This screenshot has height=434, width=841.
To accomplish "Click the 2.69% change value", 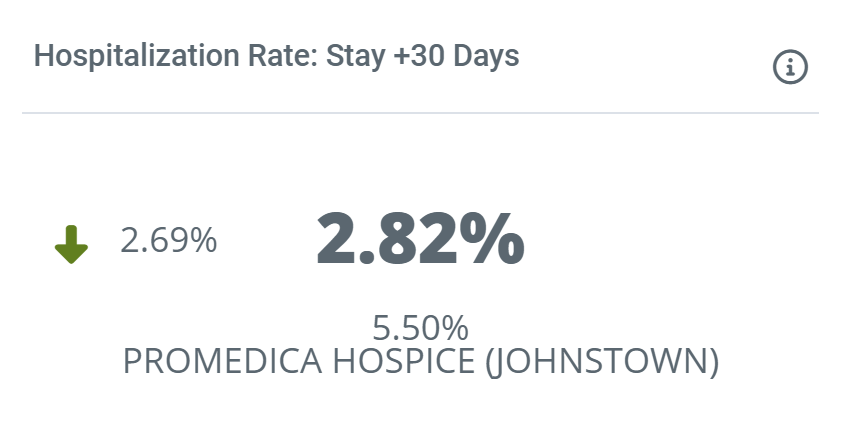I will click(x=168, y=240).
